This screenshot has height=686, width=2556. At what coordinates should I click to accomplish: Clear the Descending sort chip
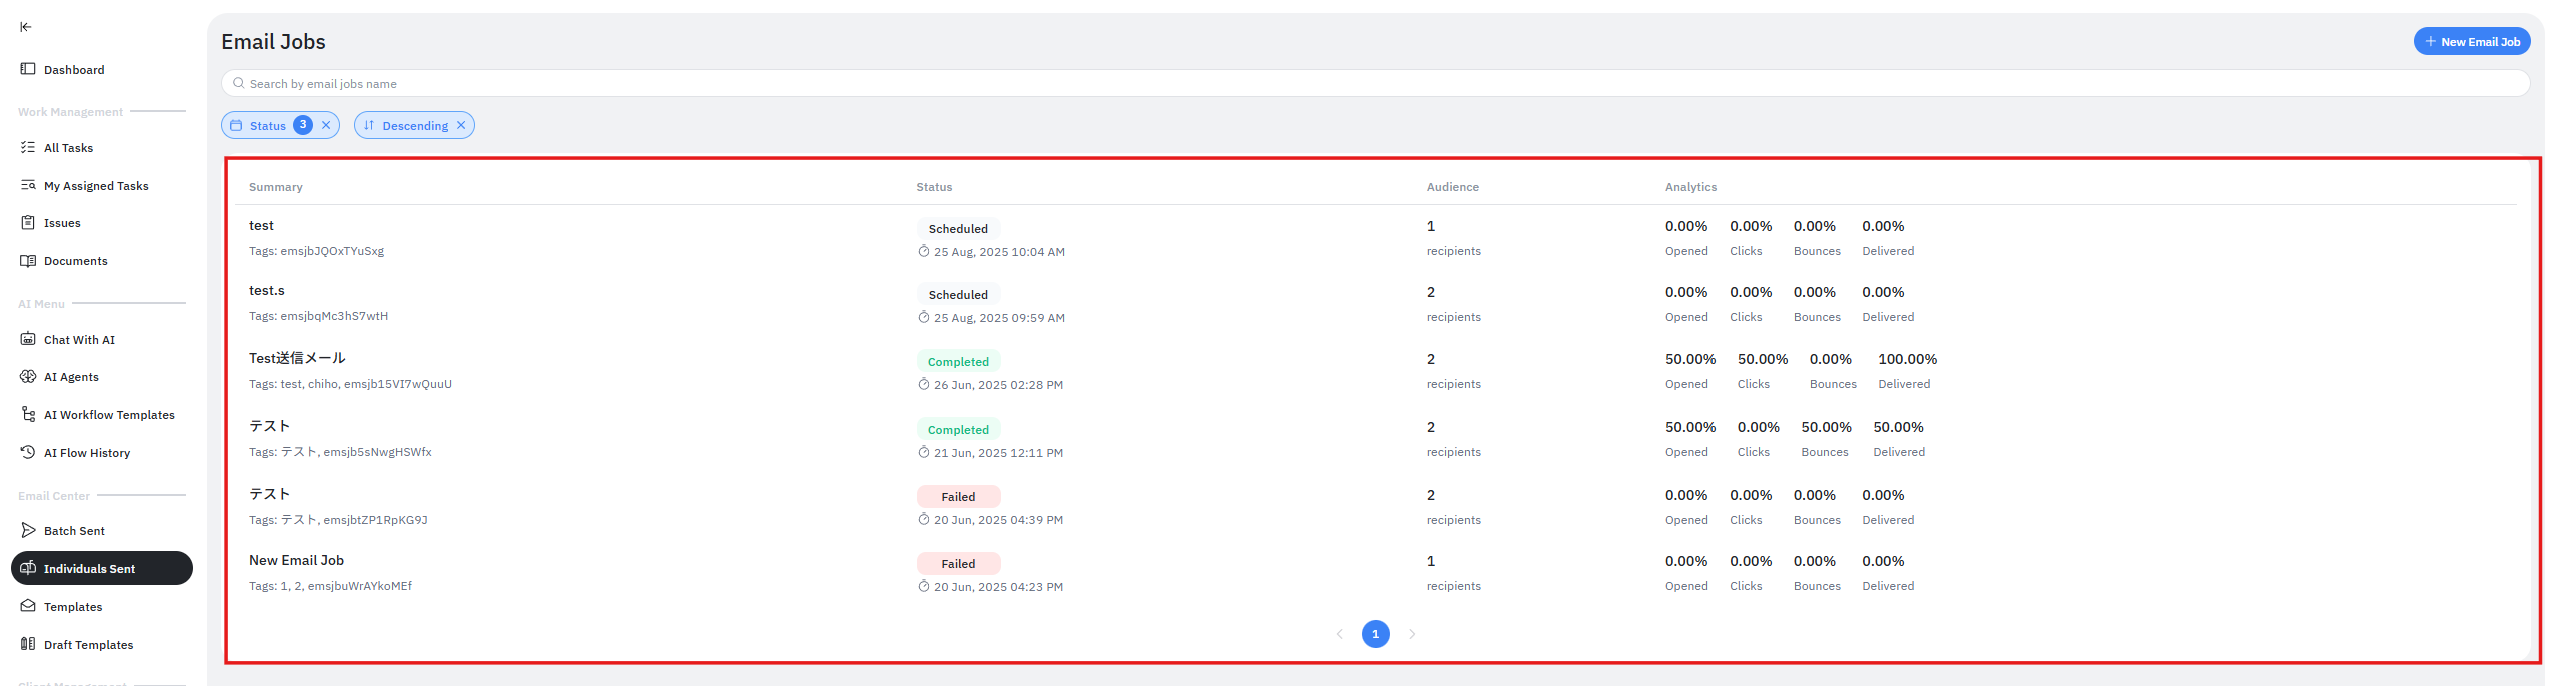461,125
